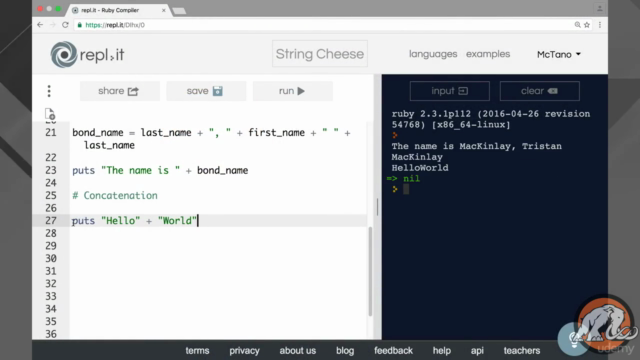Save the current repl

tap(206, 91)
